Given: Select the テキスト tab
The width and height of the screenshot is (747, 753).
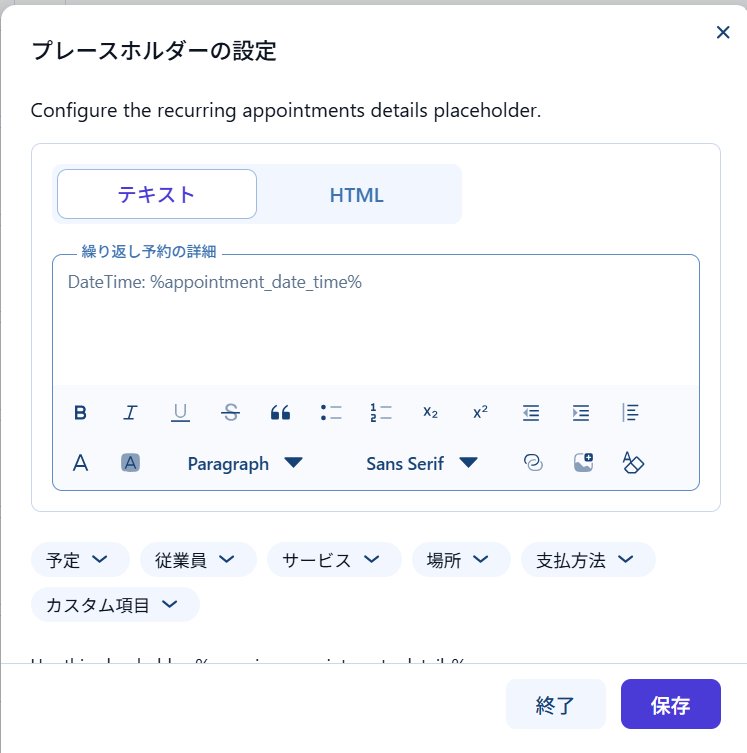Looking at the screenshot, I should click(x=157, y=195).
